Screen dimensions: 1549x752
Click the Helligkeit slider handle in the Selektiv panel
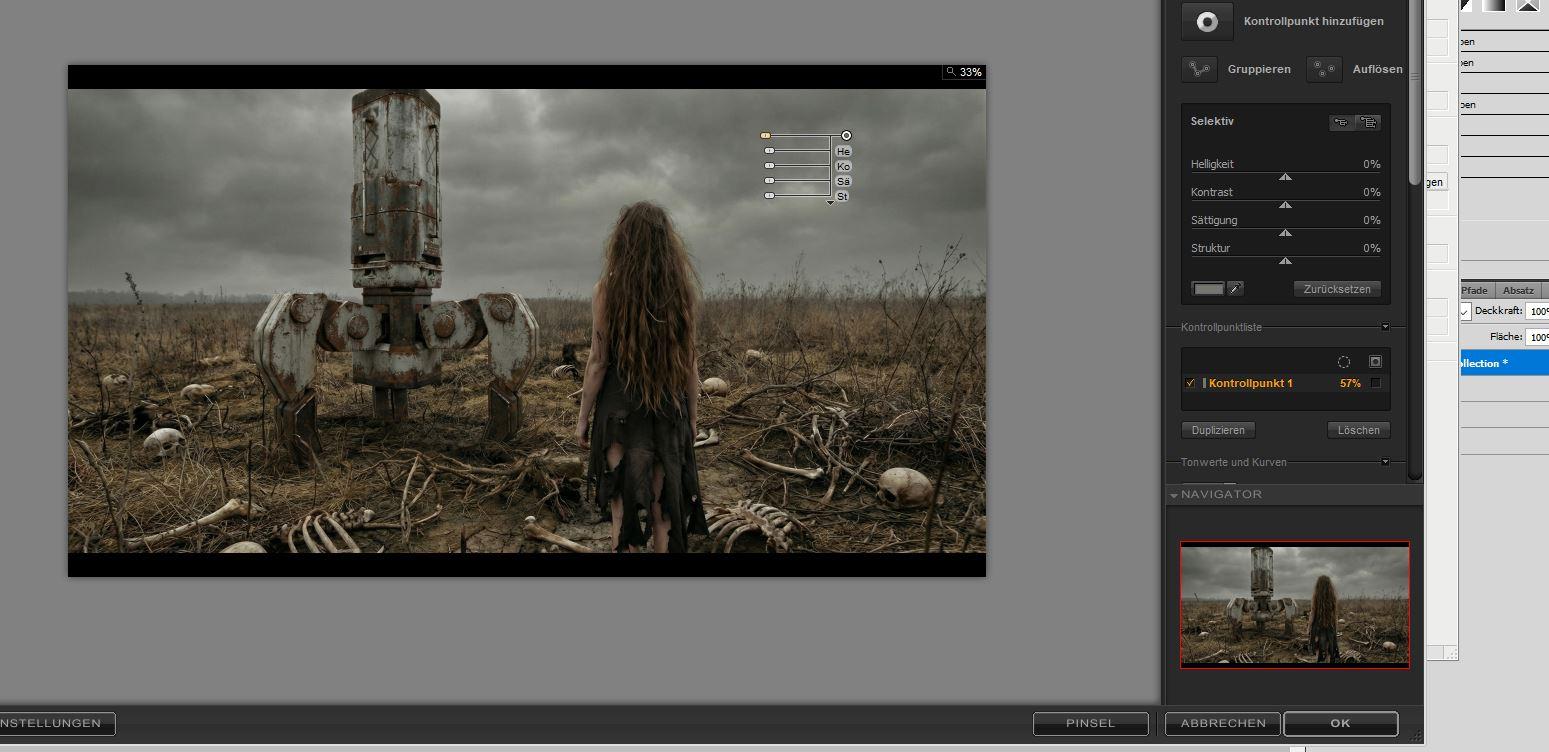tap(1286, 177)
